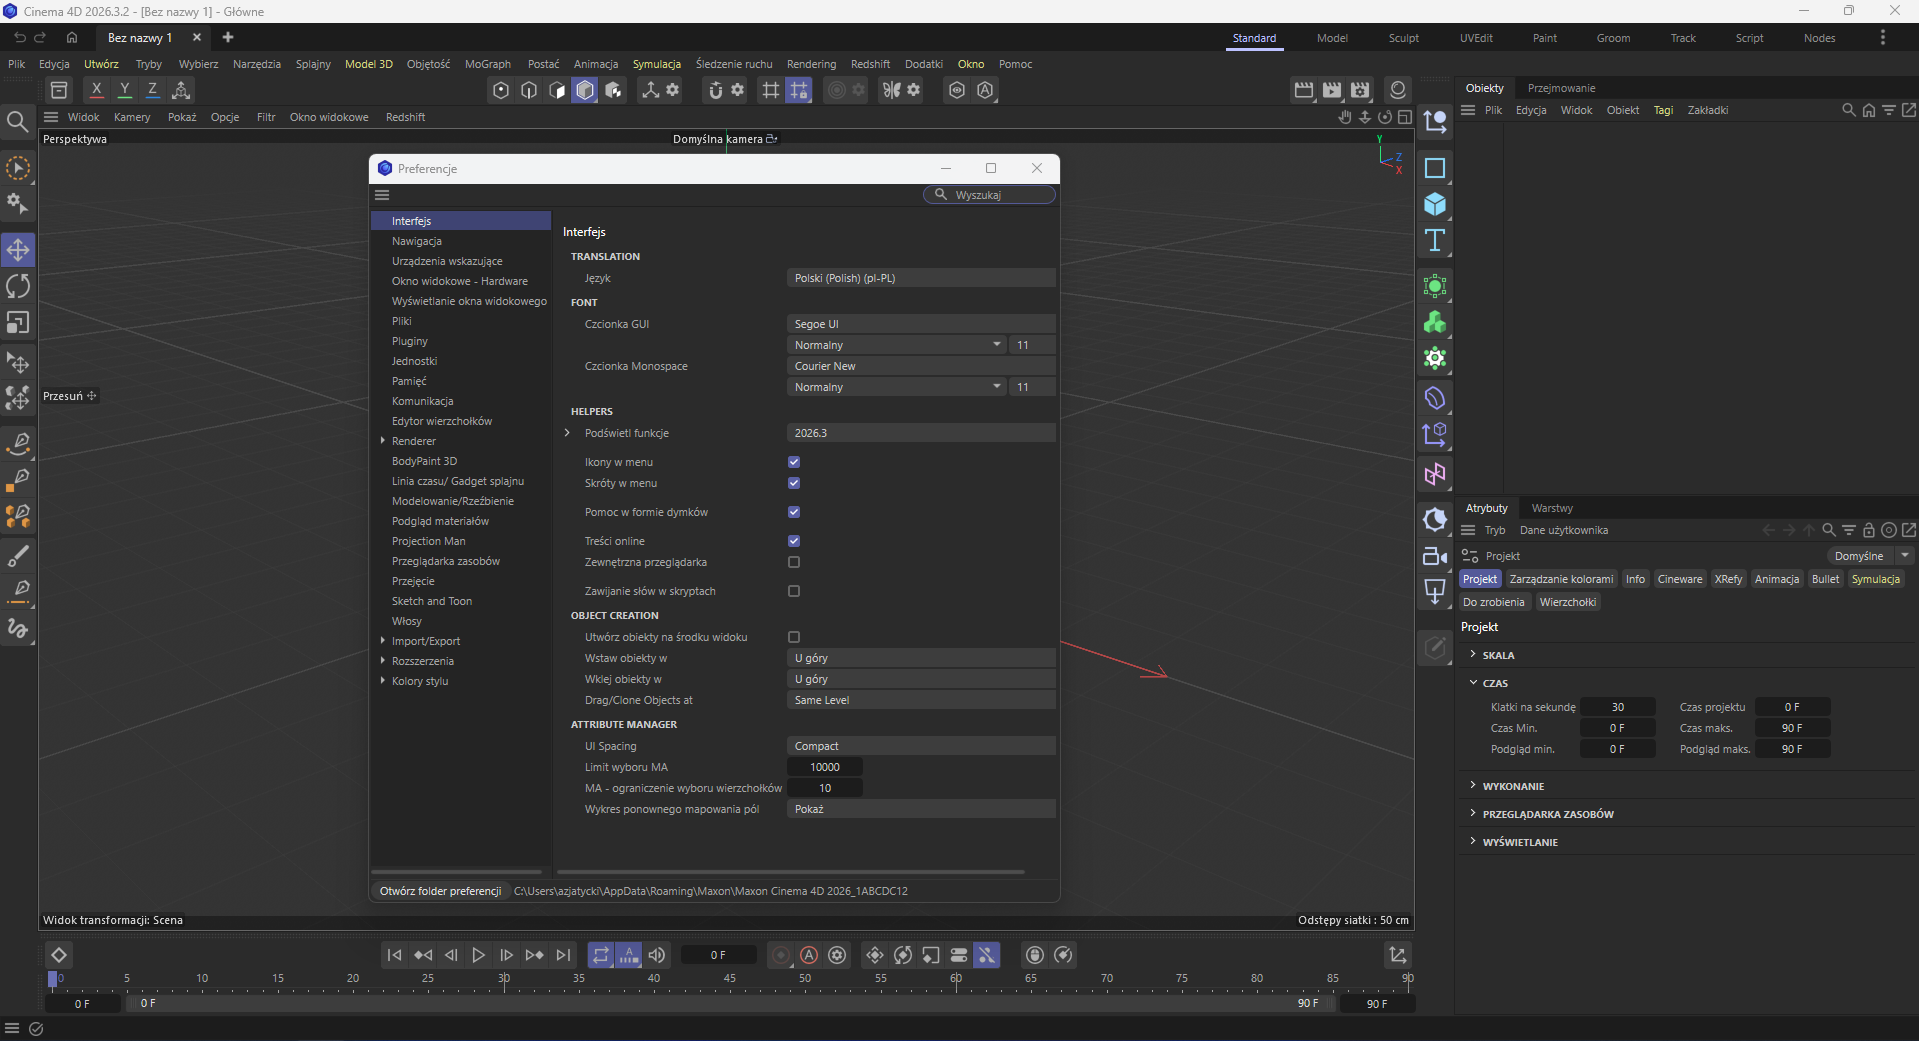
Task: Turn off Treści online
Action: click(x=794, y=541)
